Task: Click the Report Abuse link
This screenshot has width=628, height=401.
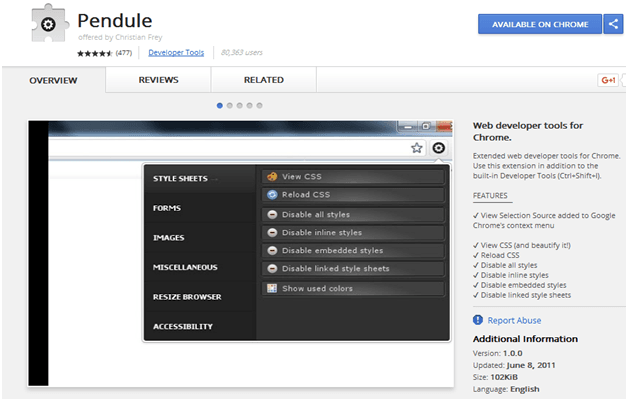Action: [514, 320]
